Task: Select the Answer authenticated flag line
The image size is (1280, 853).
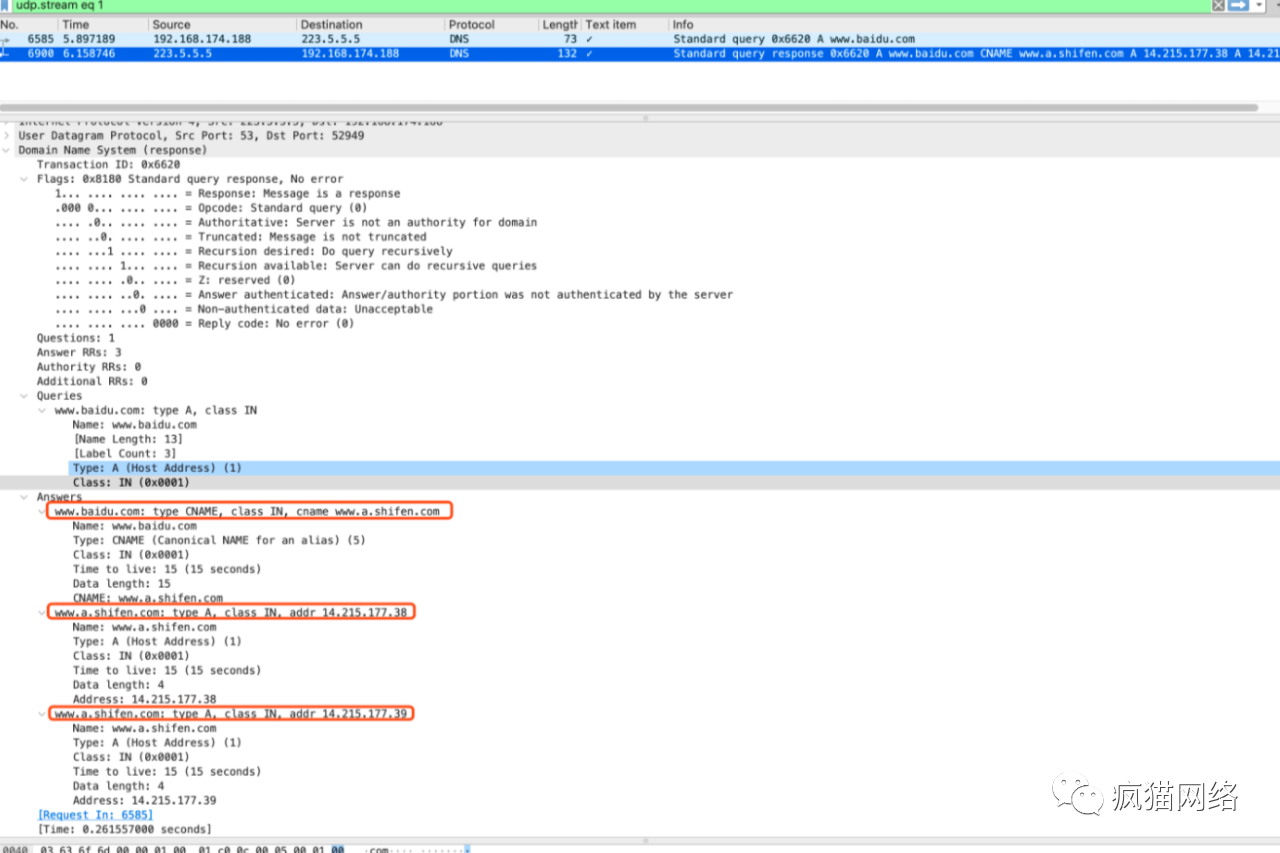Action: [x=394, y=295]
